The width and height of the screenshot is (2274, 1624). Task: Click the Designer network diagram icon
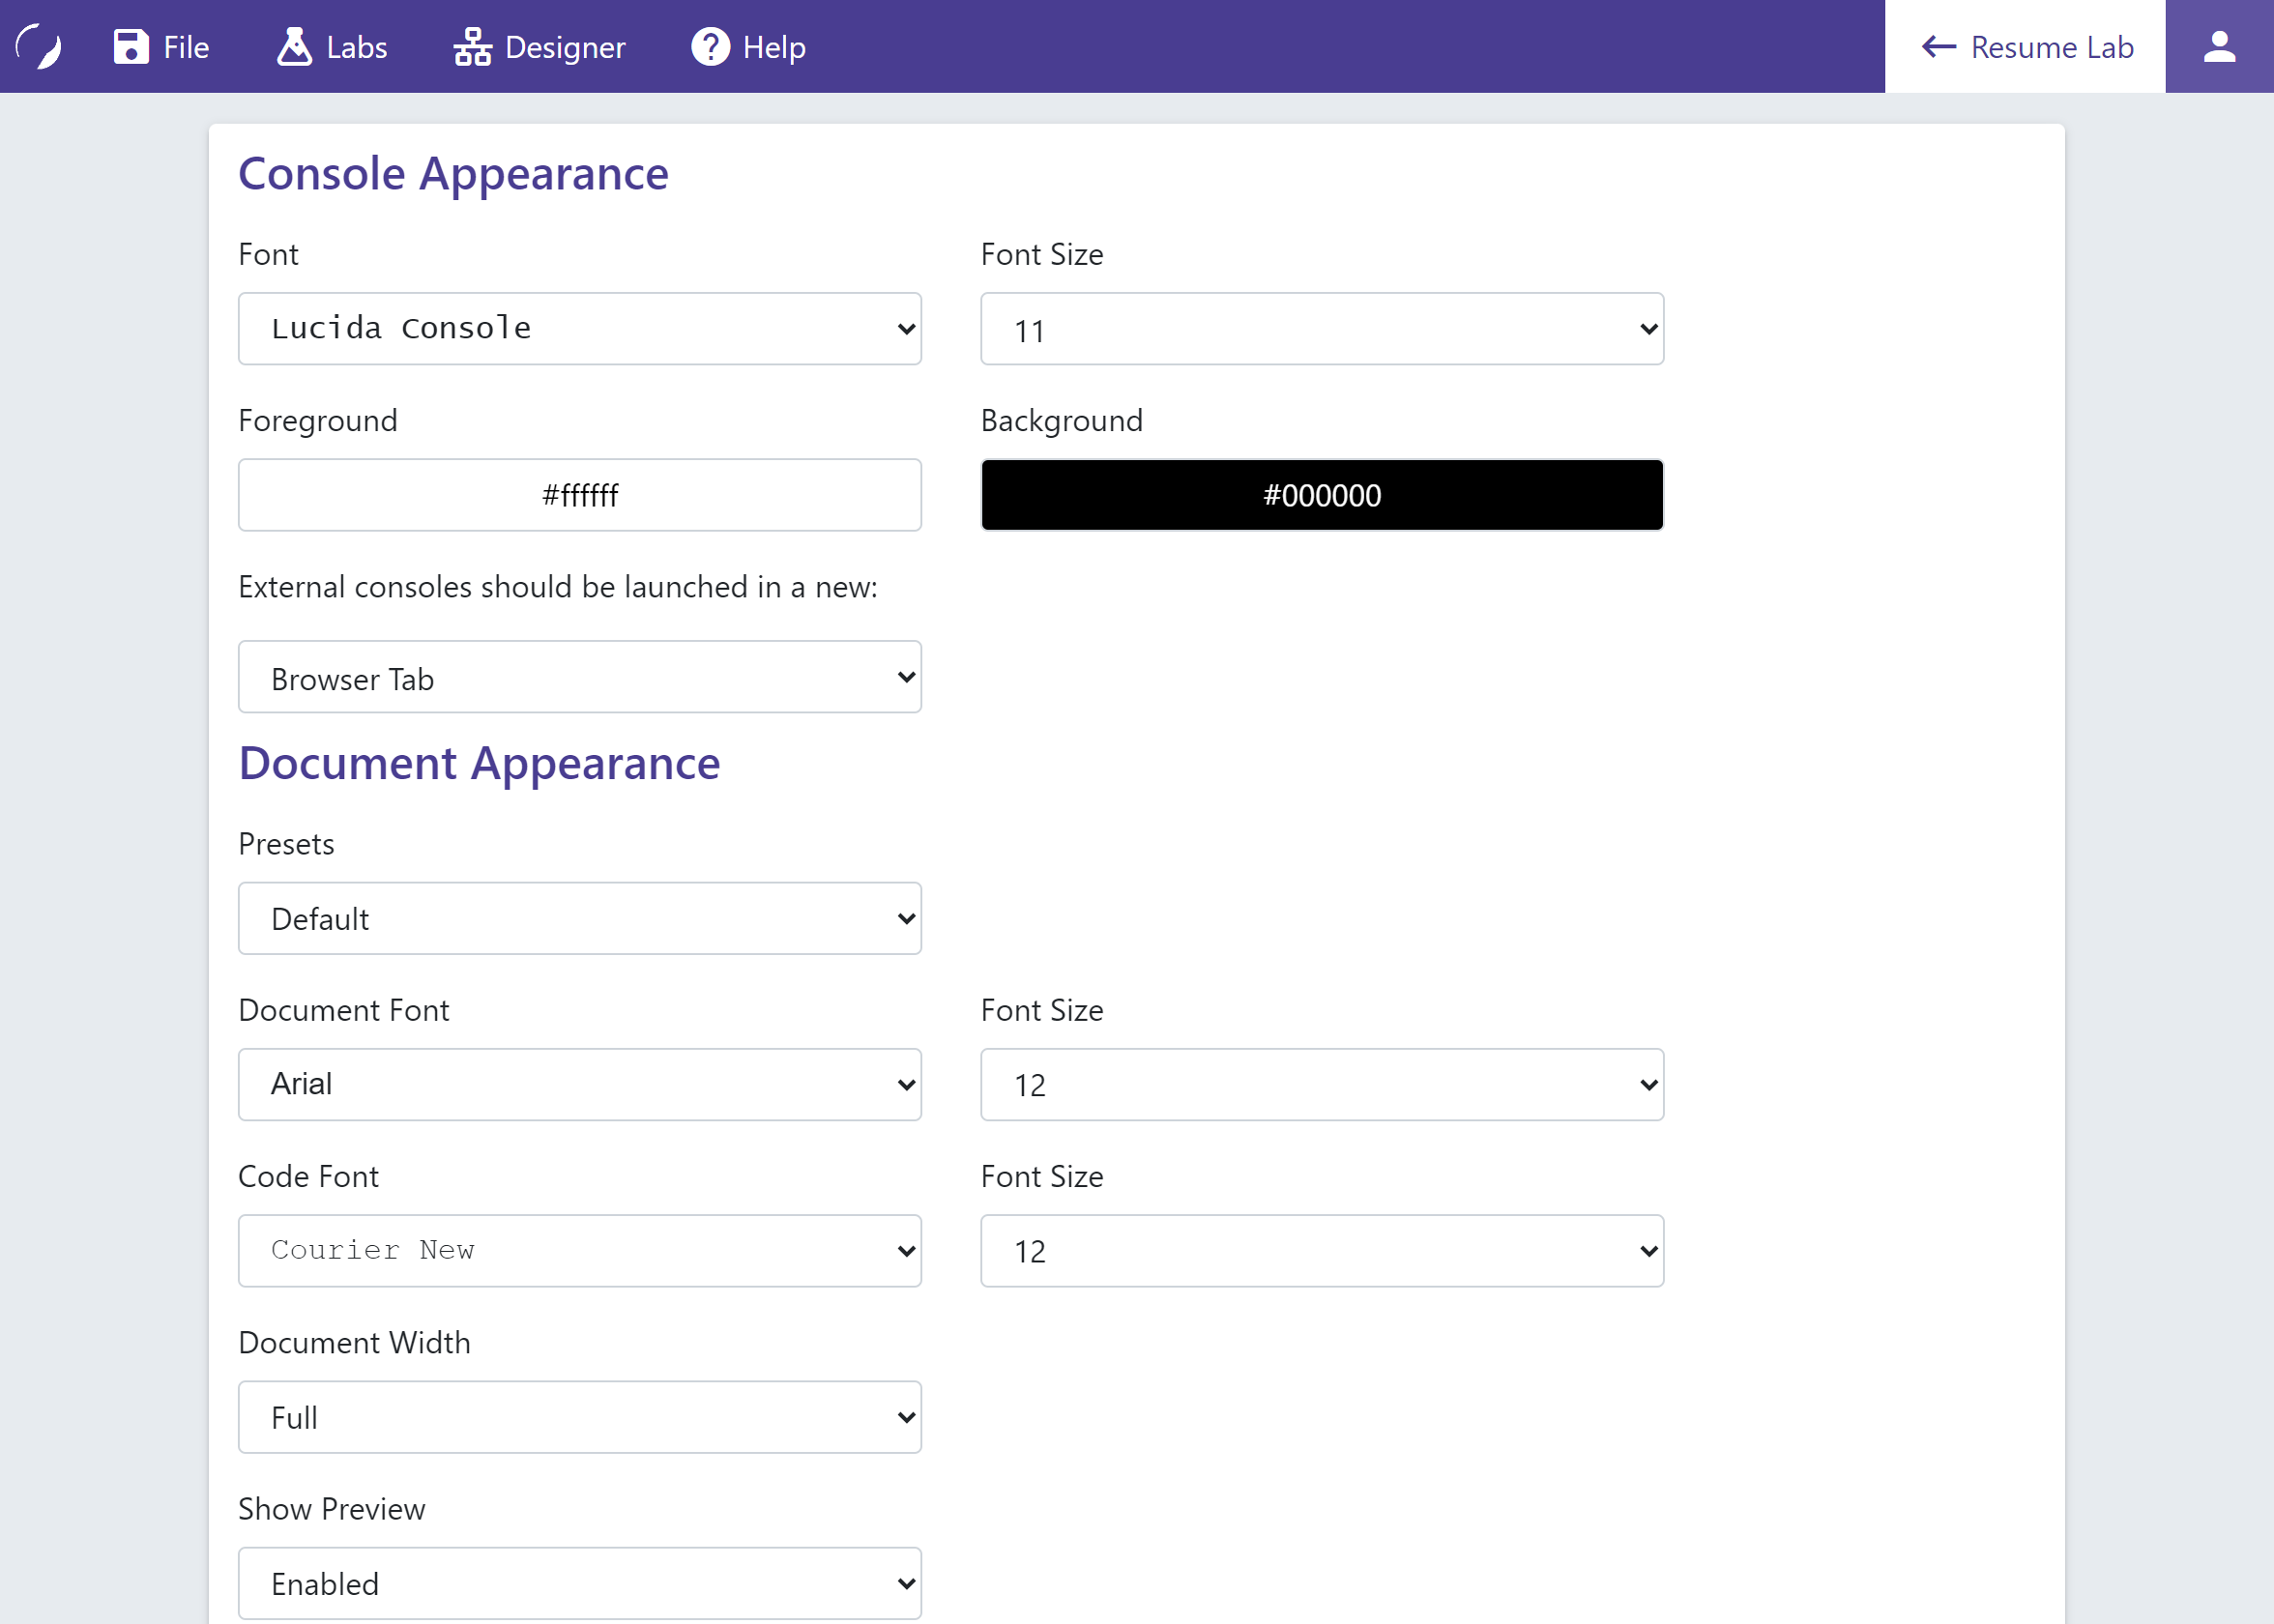coord(472,46)
